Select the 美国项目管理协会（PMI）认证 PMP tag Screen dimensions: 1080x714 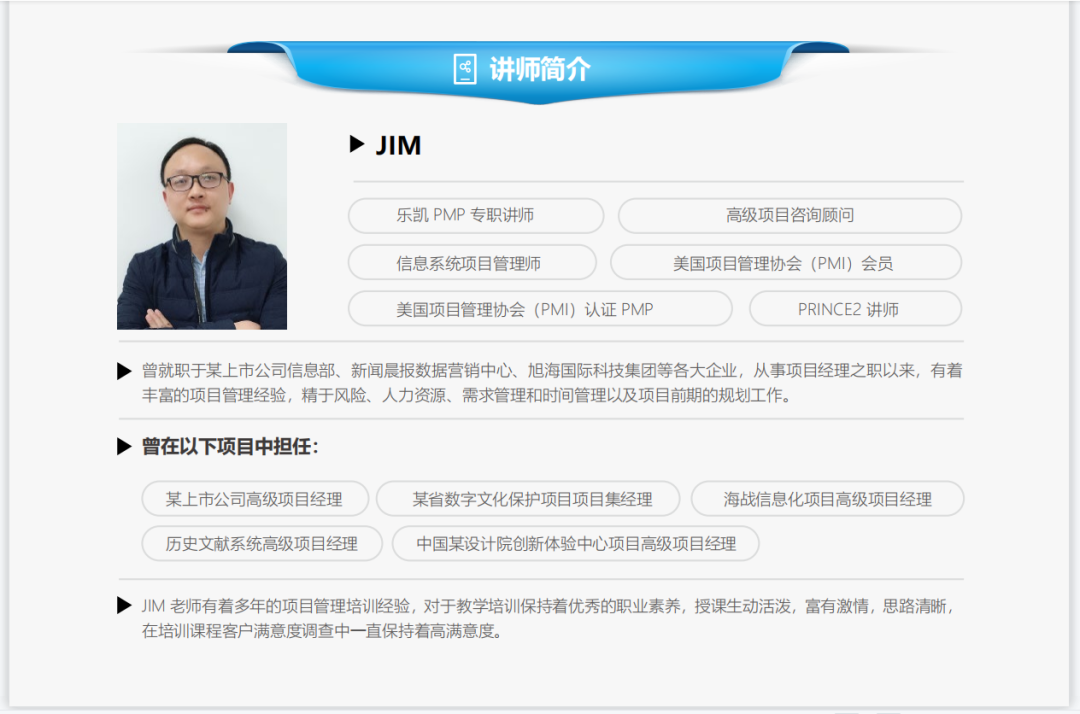click(540, 308)
